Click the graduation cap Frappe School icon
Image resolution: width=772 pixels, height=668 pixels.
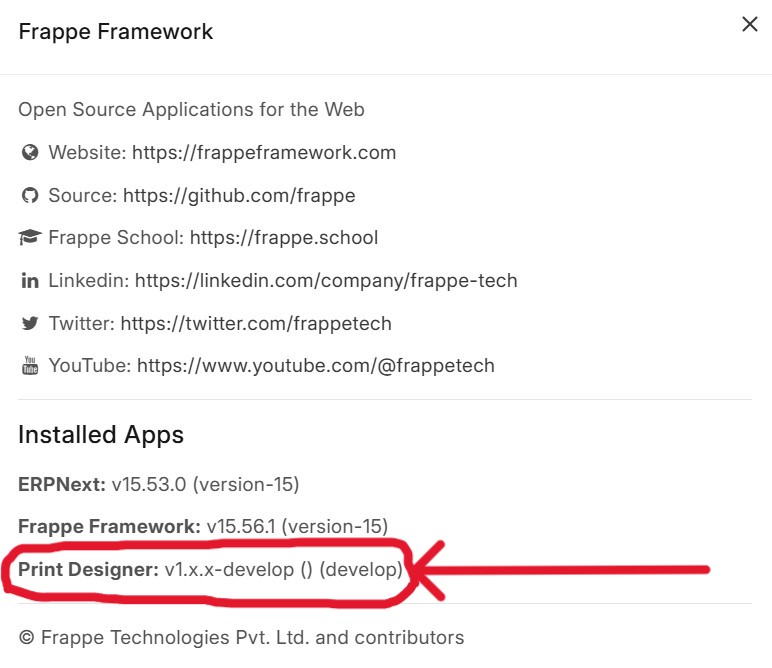coord(30,237)
